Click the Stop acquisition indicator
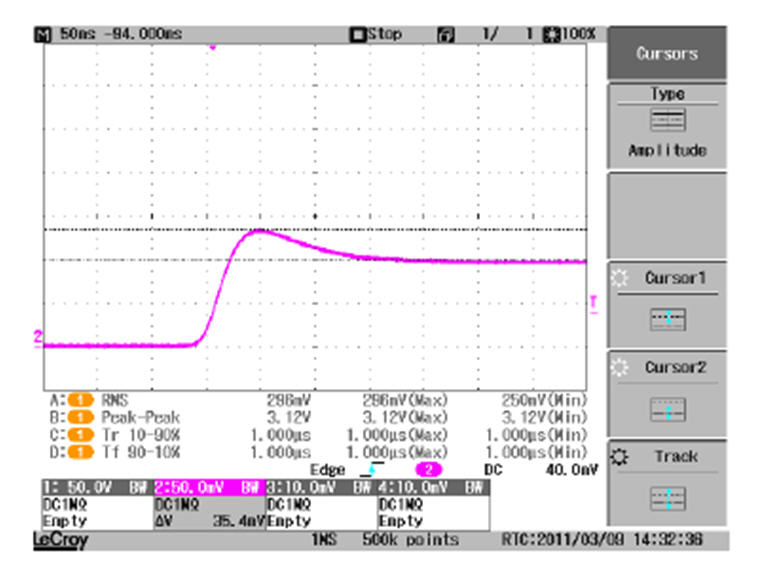 coord(376,34)
